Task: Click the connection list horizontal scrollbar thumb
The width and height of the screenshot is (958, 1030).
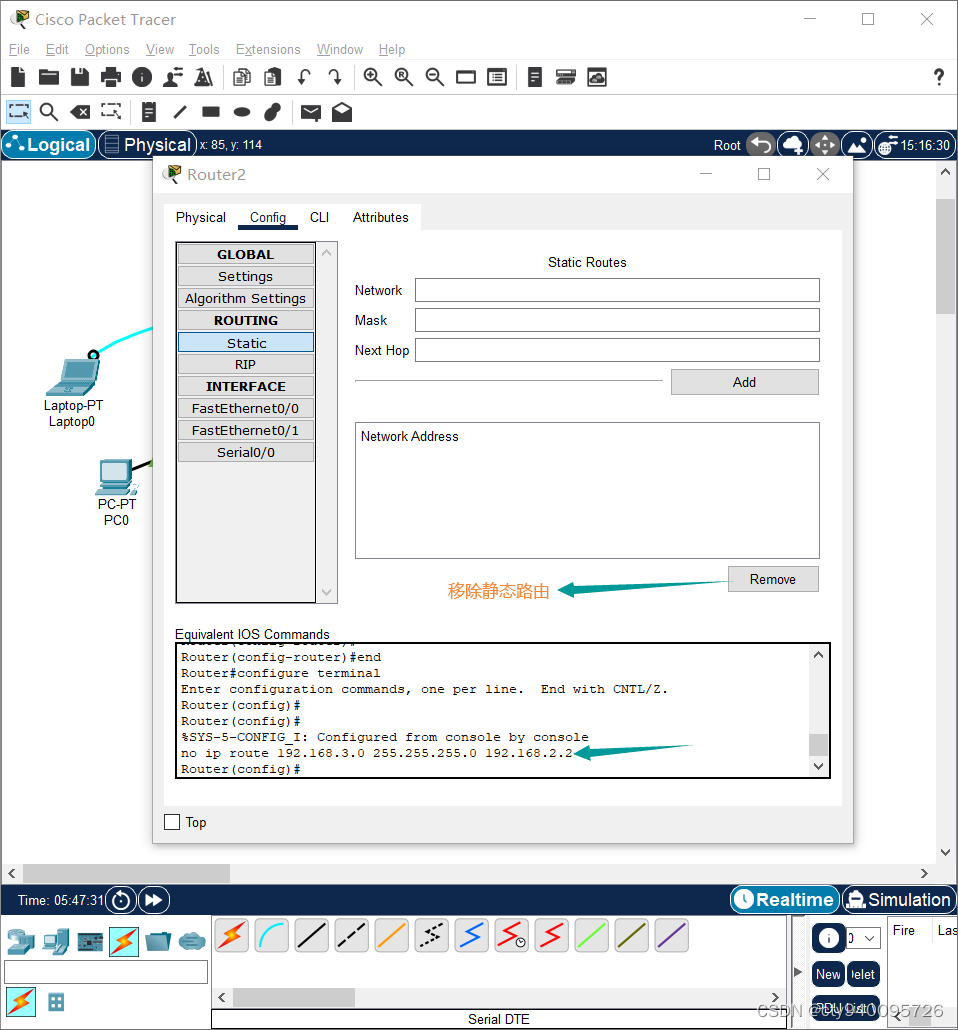Action: click(x=294, y=997)
